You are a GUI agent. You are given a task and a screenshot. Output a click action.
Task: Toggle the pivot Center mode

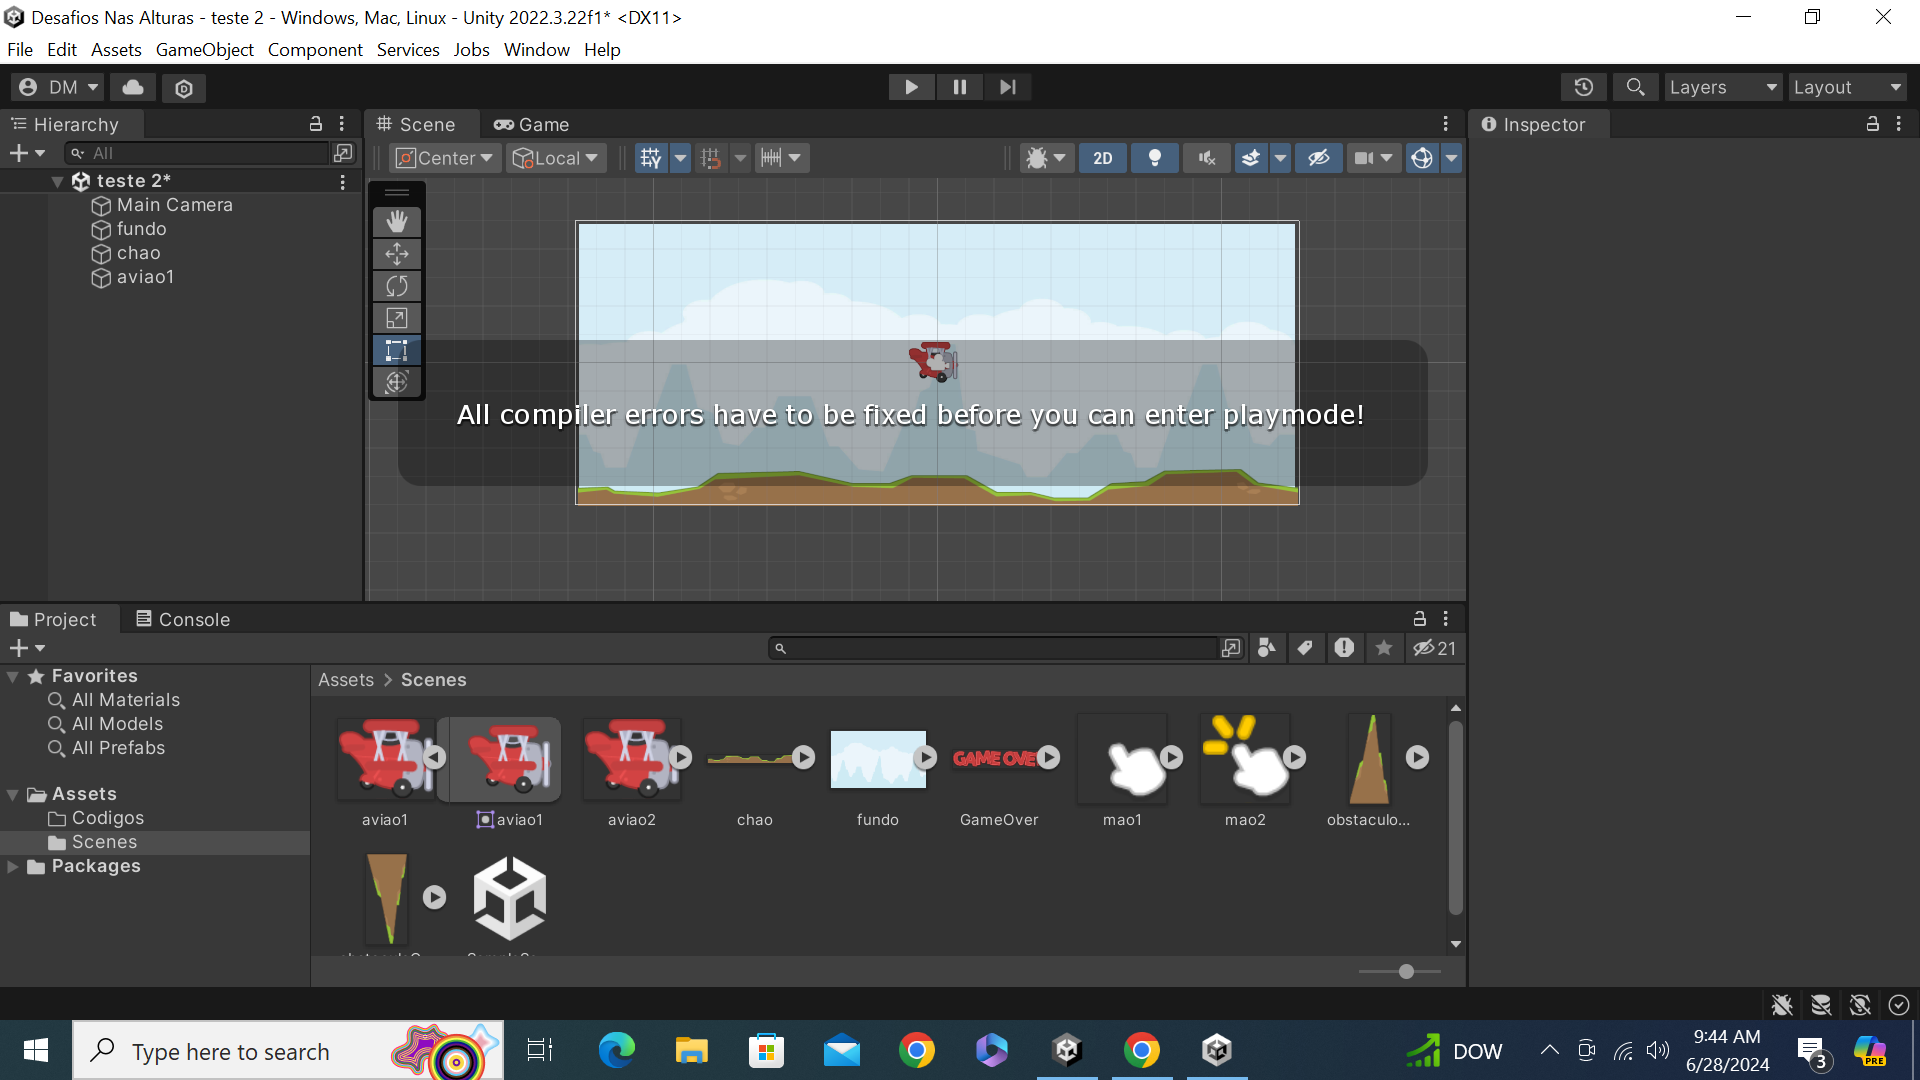click(x=444, y=157)
